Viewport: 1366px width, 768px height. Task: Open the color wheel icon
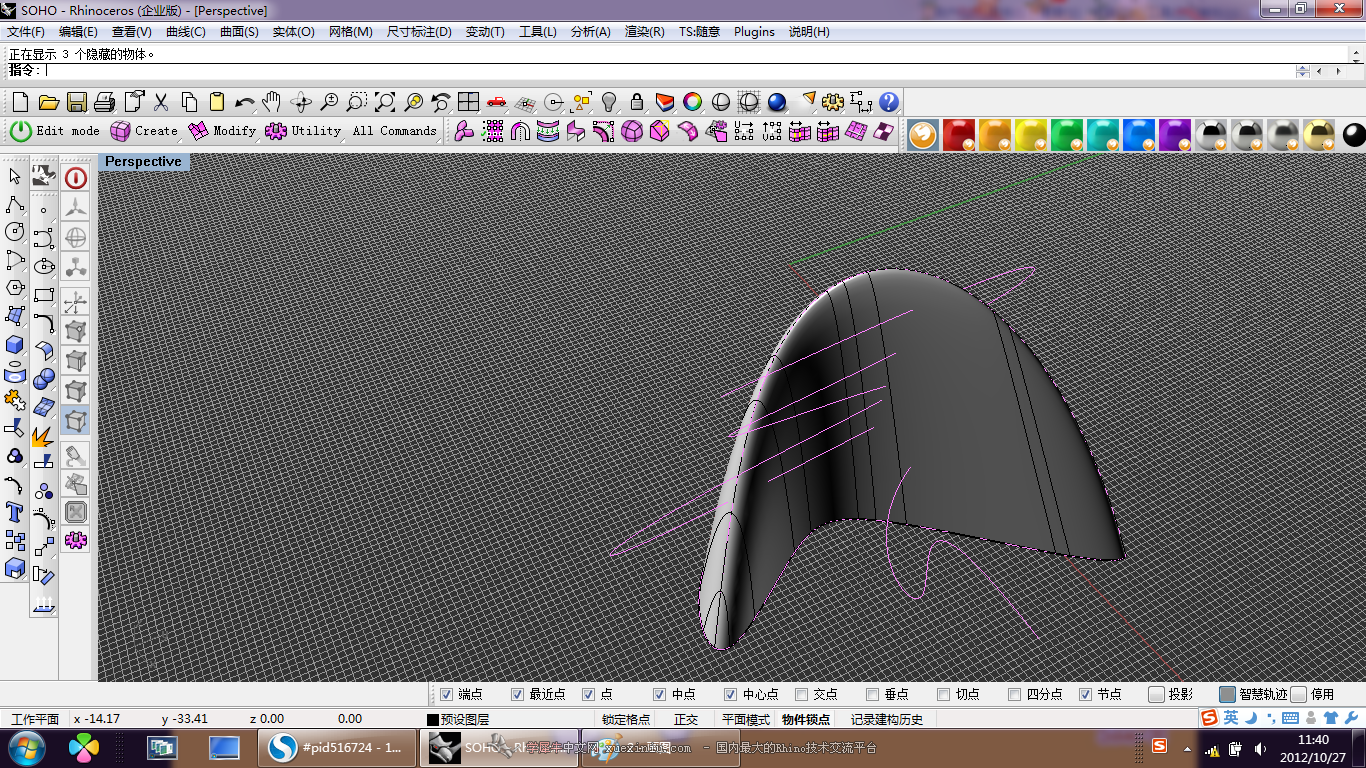pos(692,102)
